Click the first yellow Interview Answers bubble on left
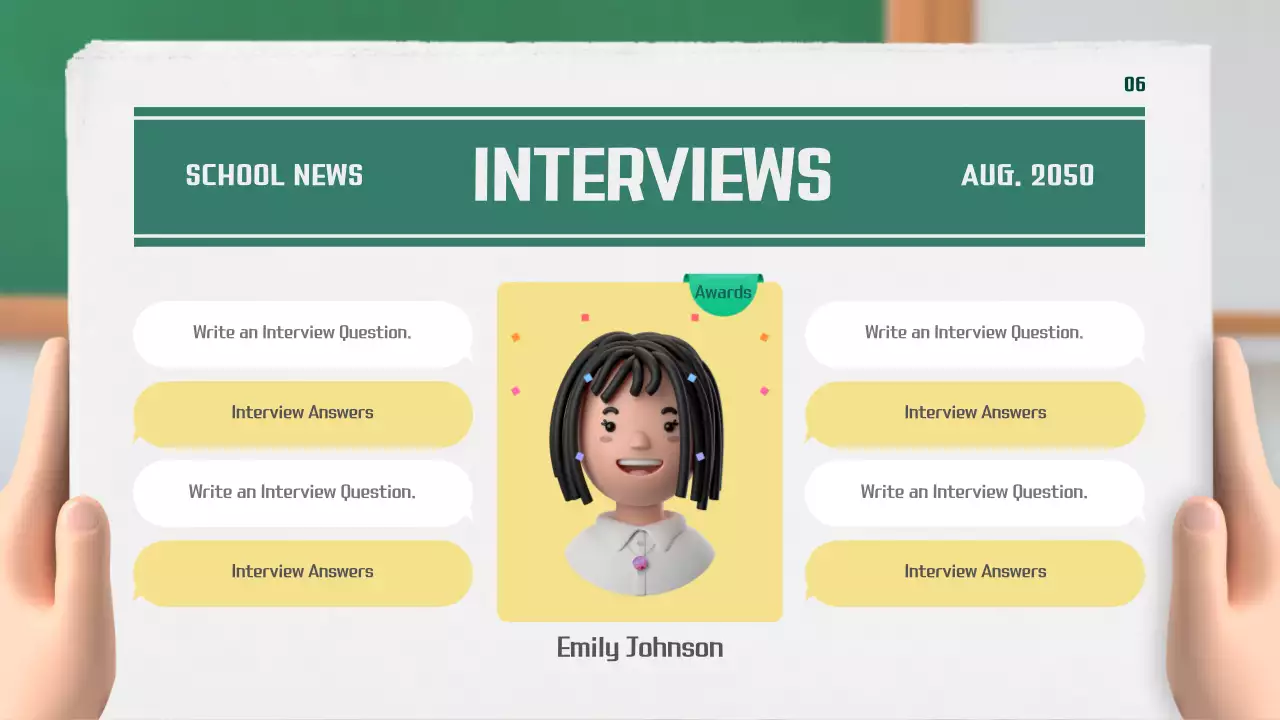The width and height of the screenshot is (1280, 720). [x=302, y=412]
